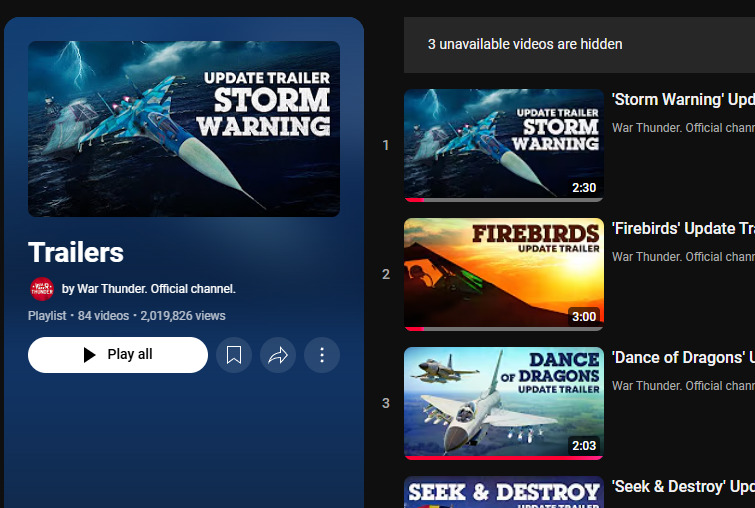Image resolution: width=755 pixels, height=508 pixels.
Task: Click playlist index number 1
Action: tap(386, 145)
